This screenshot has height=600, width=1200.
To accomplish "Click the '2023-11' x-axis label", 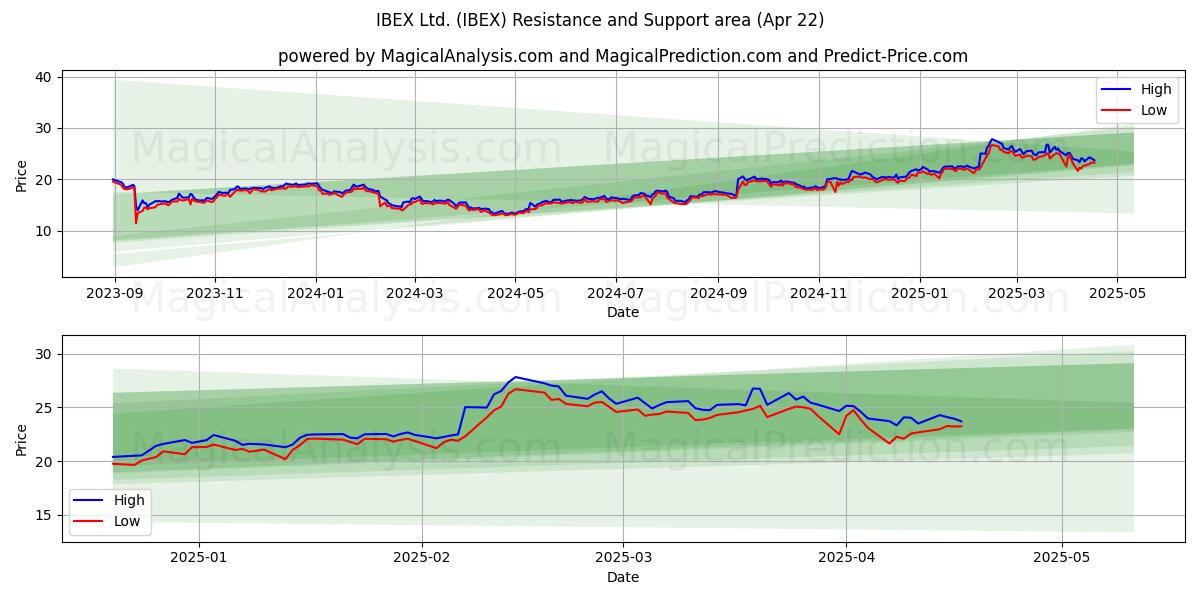I will (x=215, y=295).
